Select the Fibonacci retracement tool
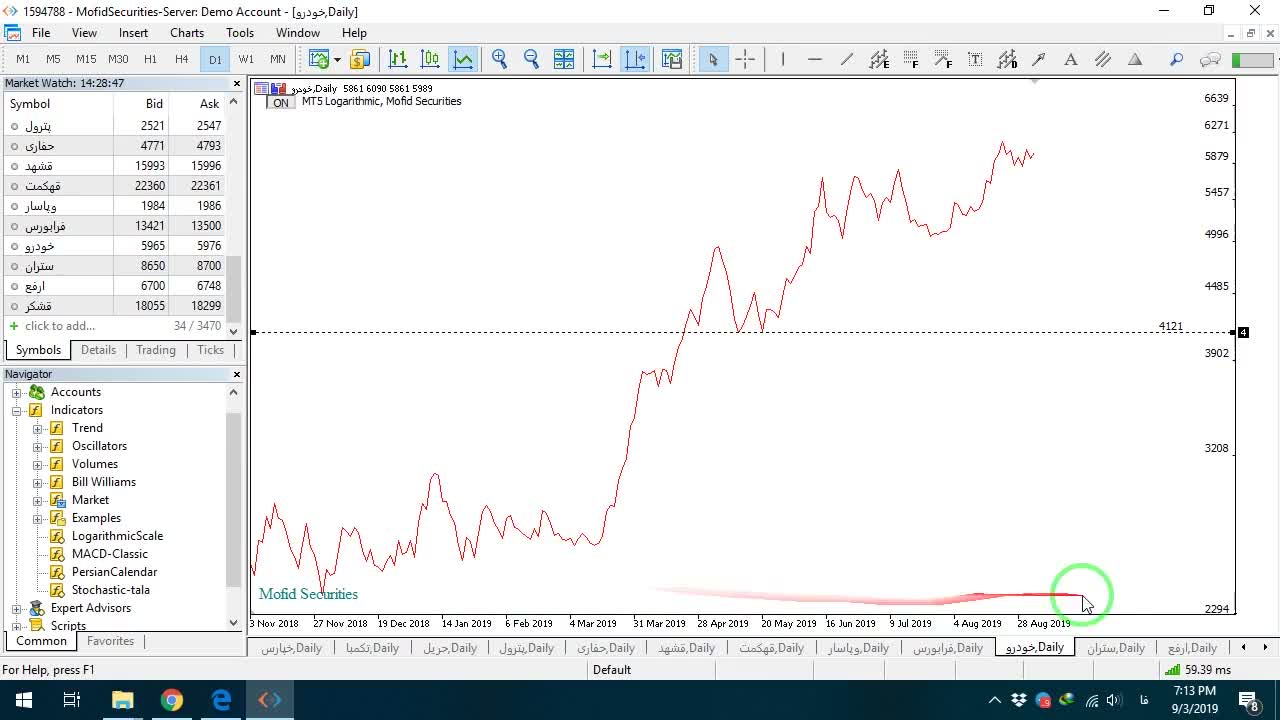 click(911, 59)
